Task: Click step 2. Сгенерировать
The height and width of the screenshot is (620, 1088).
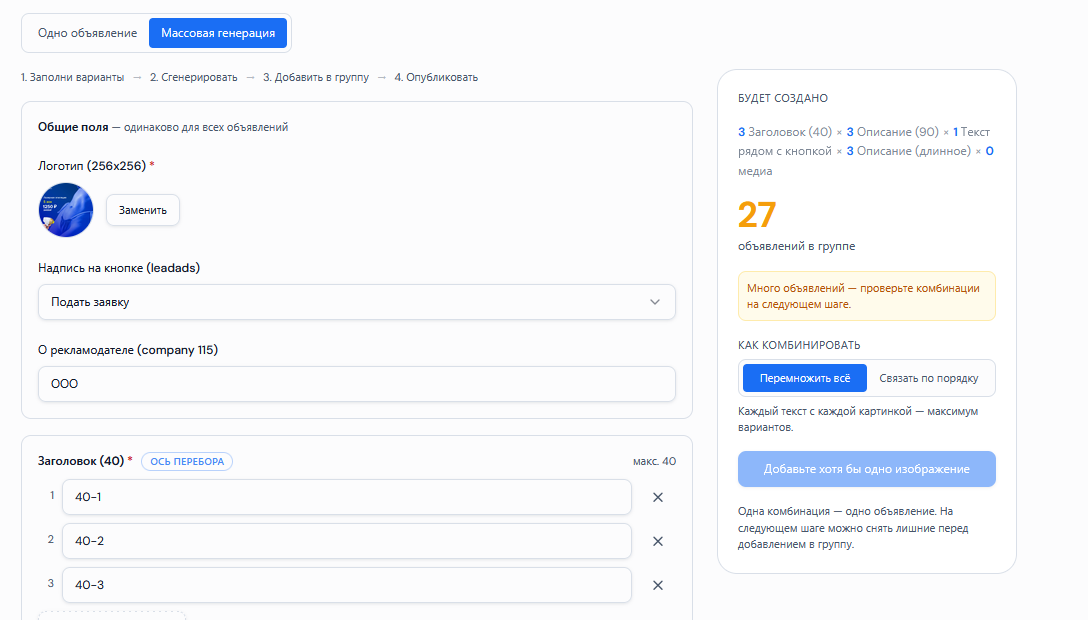Action: pos(194,77)
